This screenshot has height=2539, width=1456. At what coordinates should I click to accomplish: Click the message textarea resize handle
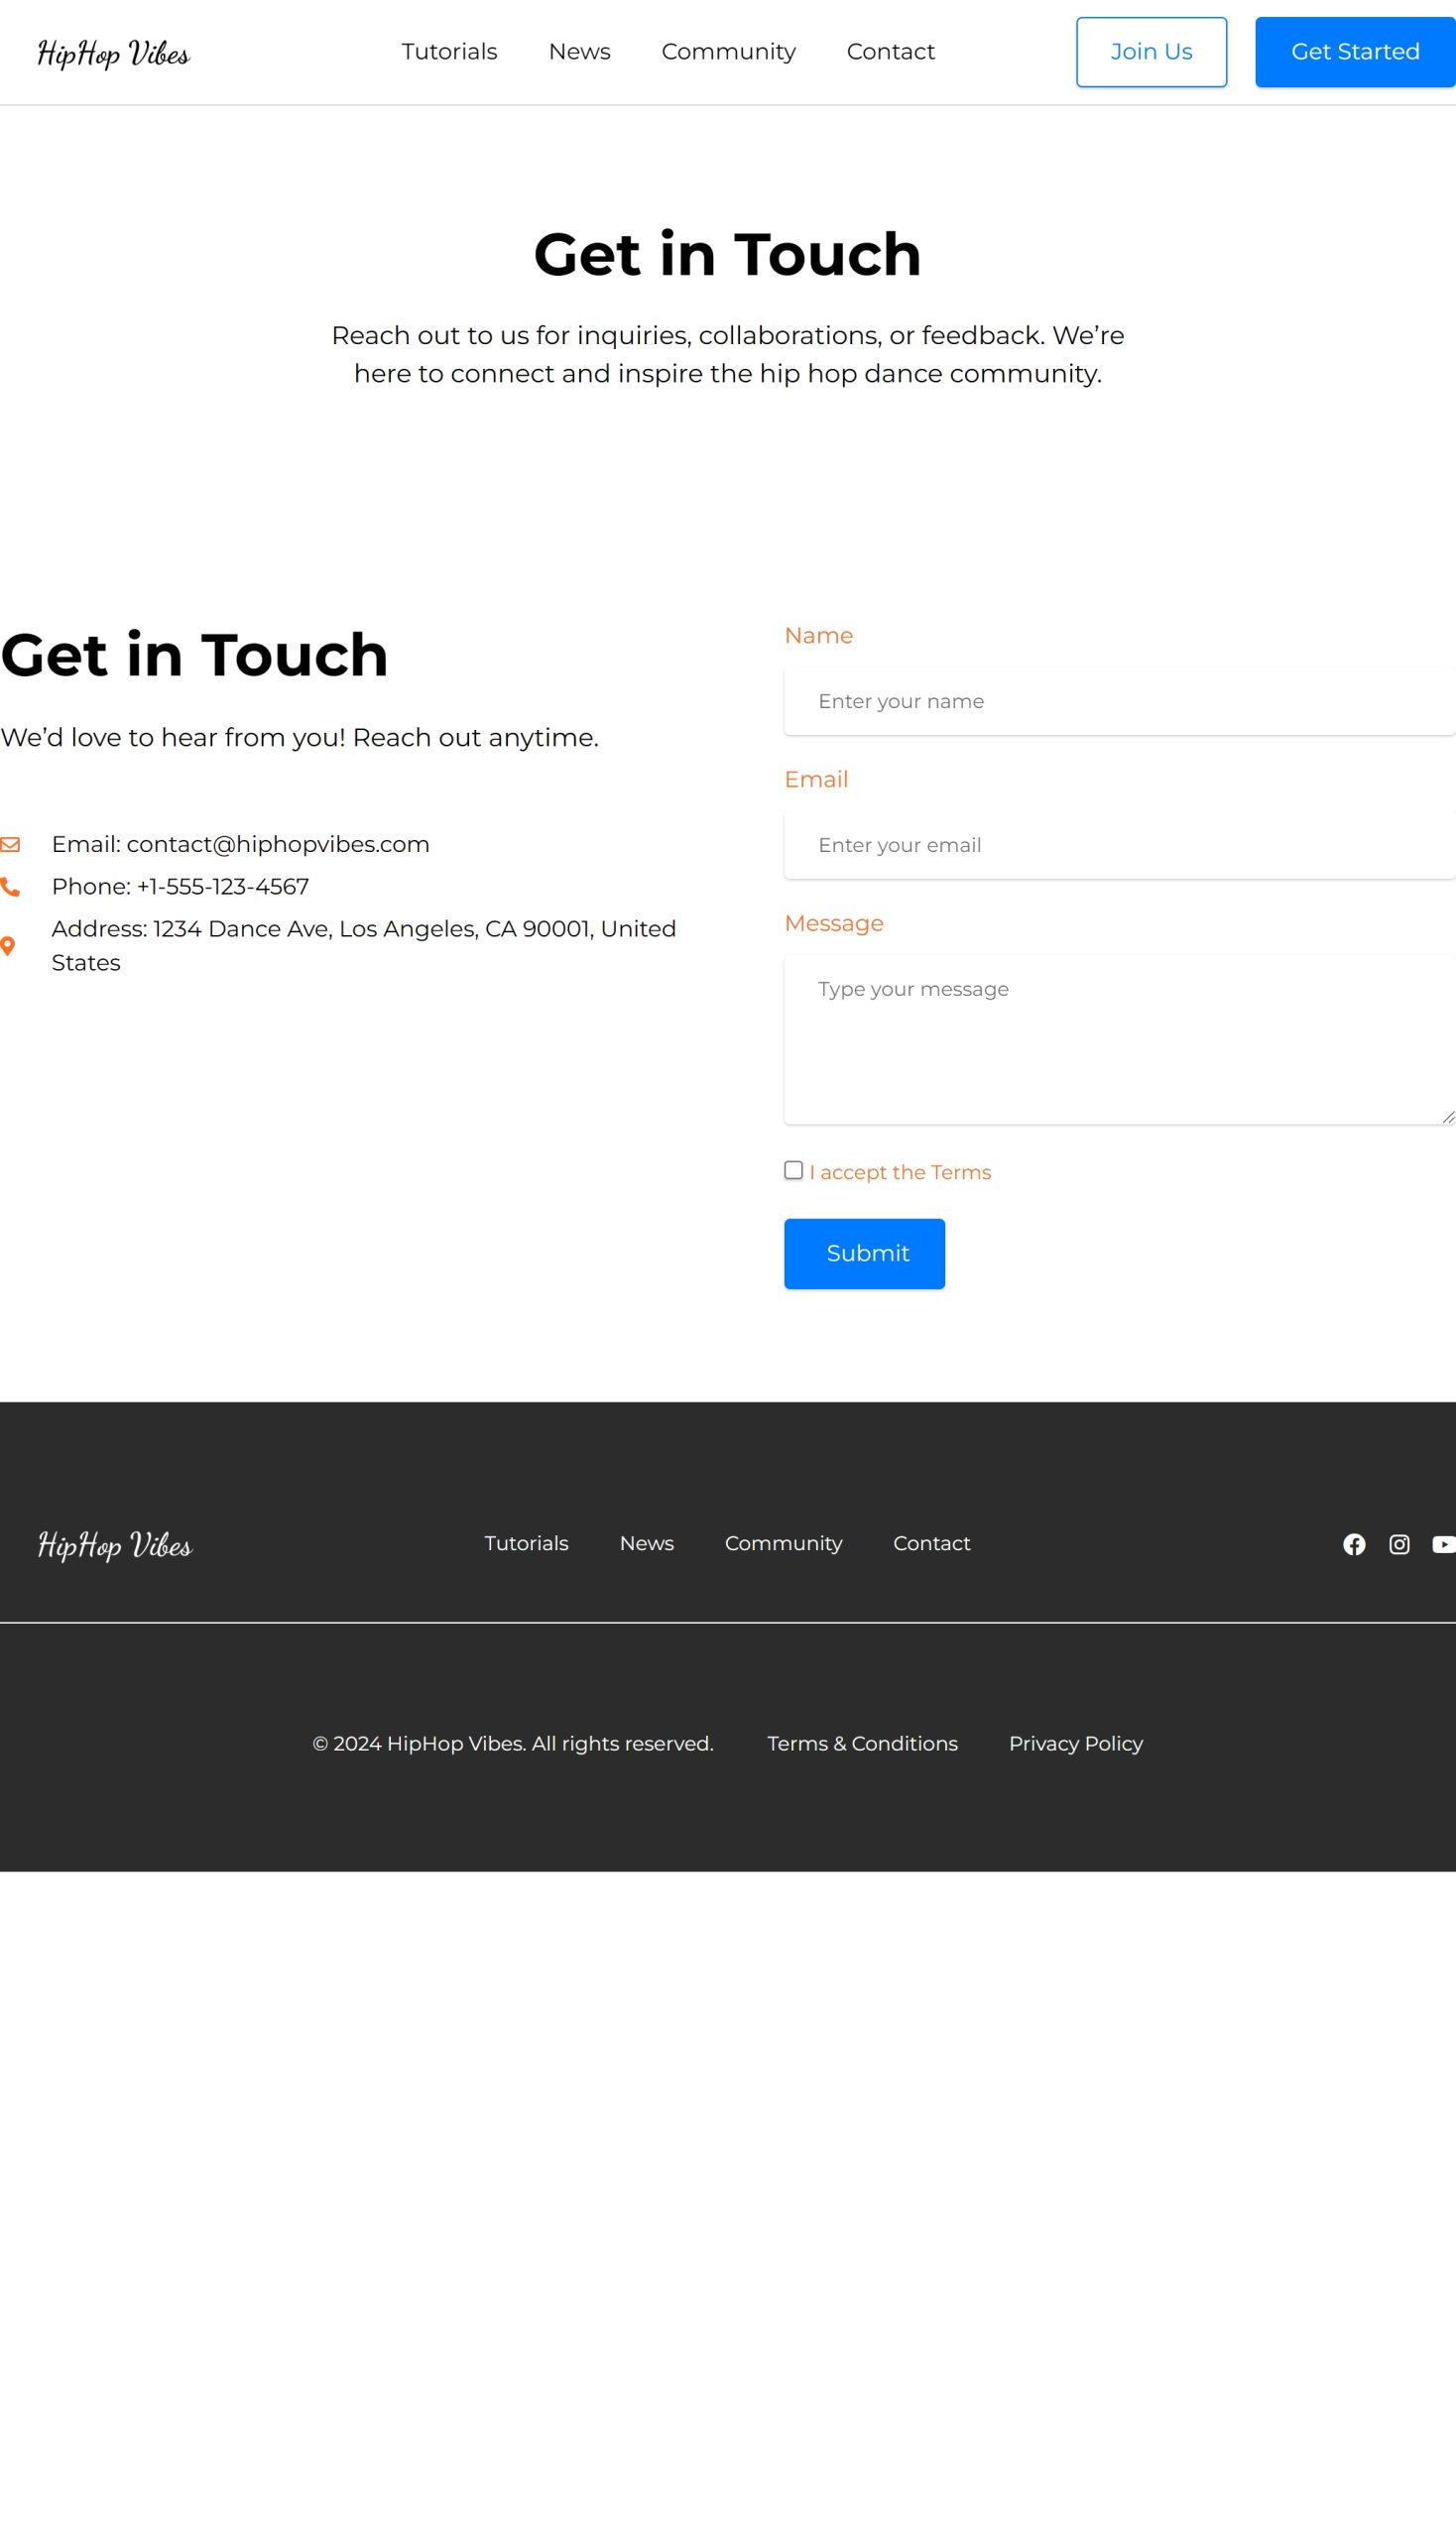1448,1116
